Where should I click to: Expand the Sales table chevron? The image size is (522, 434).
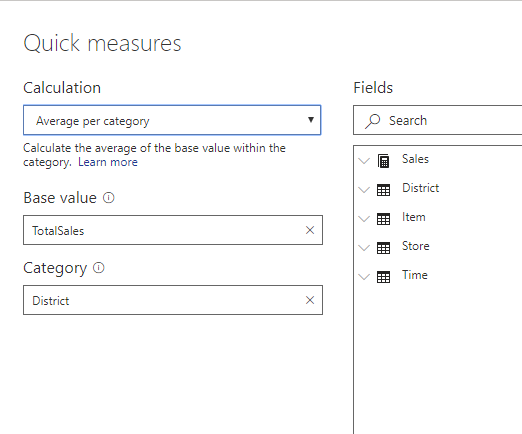tap(364, 161)
